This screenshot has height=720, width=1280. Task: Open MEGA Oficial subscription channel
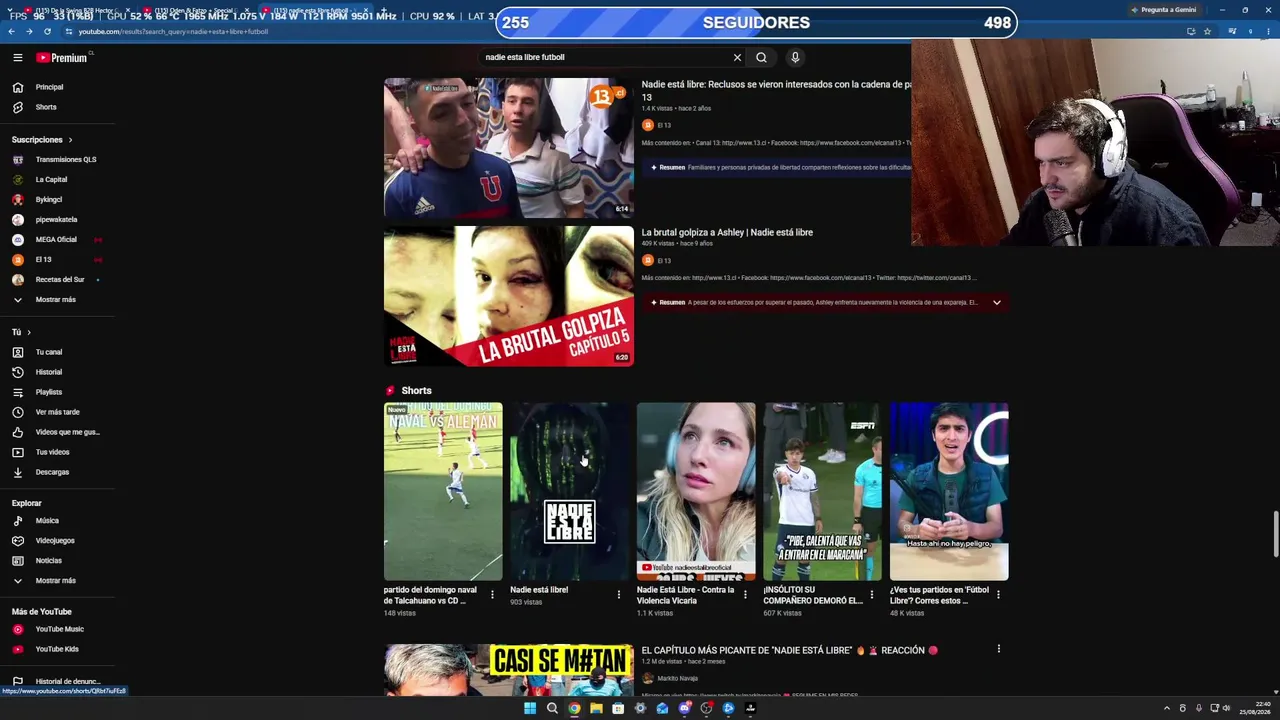coord(58,240)
